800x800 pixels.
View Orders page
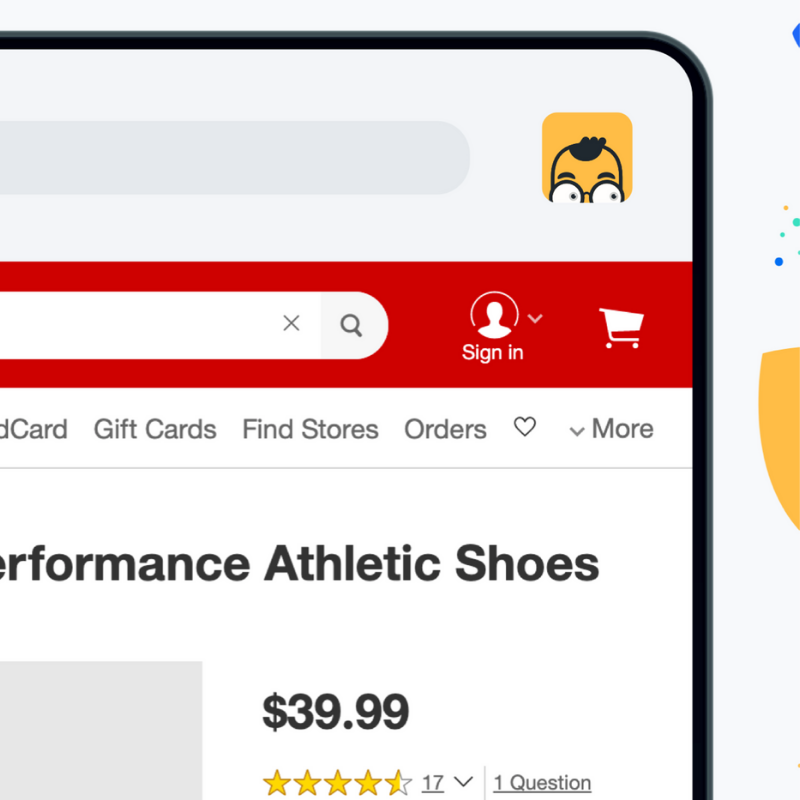[445, 429]
